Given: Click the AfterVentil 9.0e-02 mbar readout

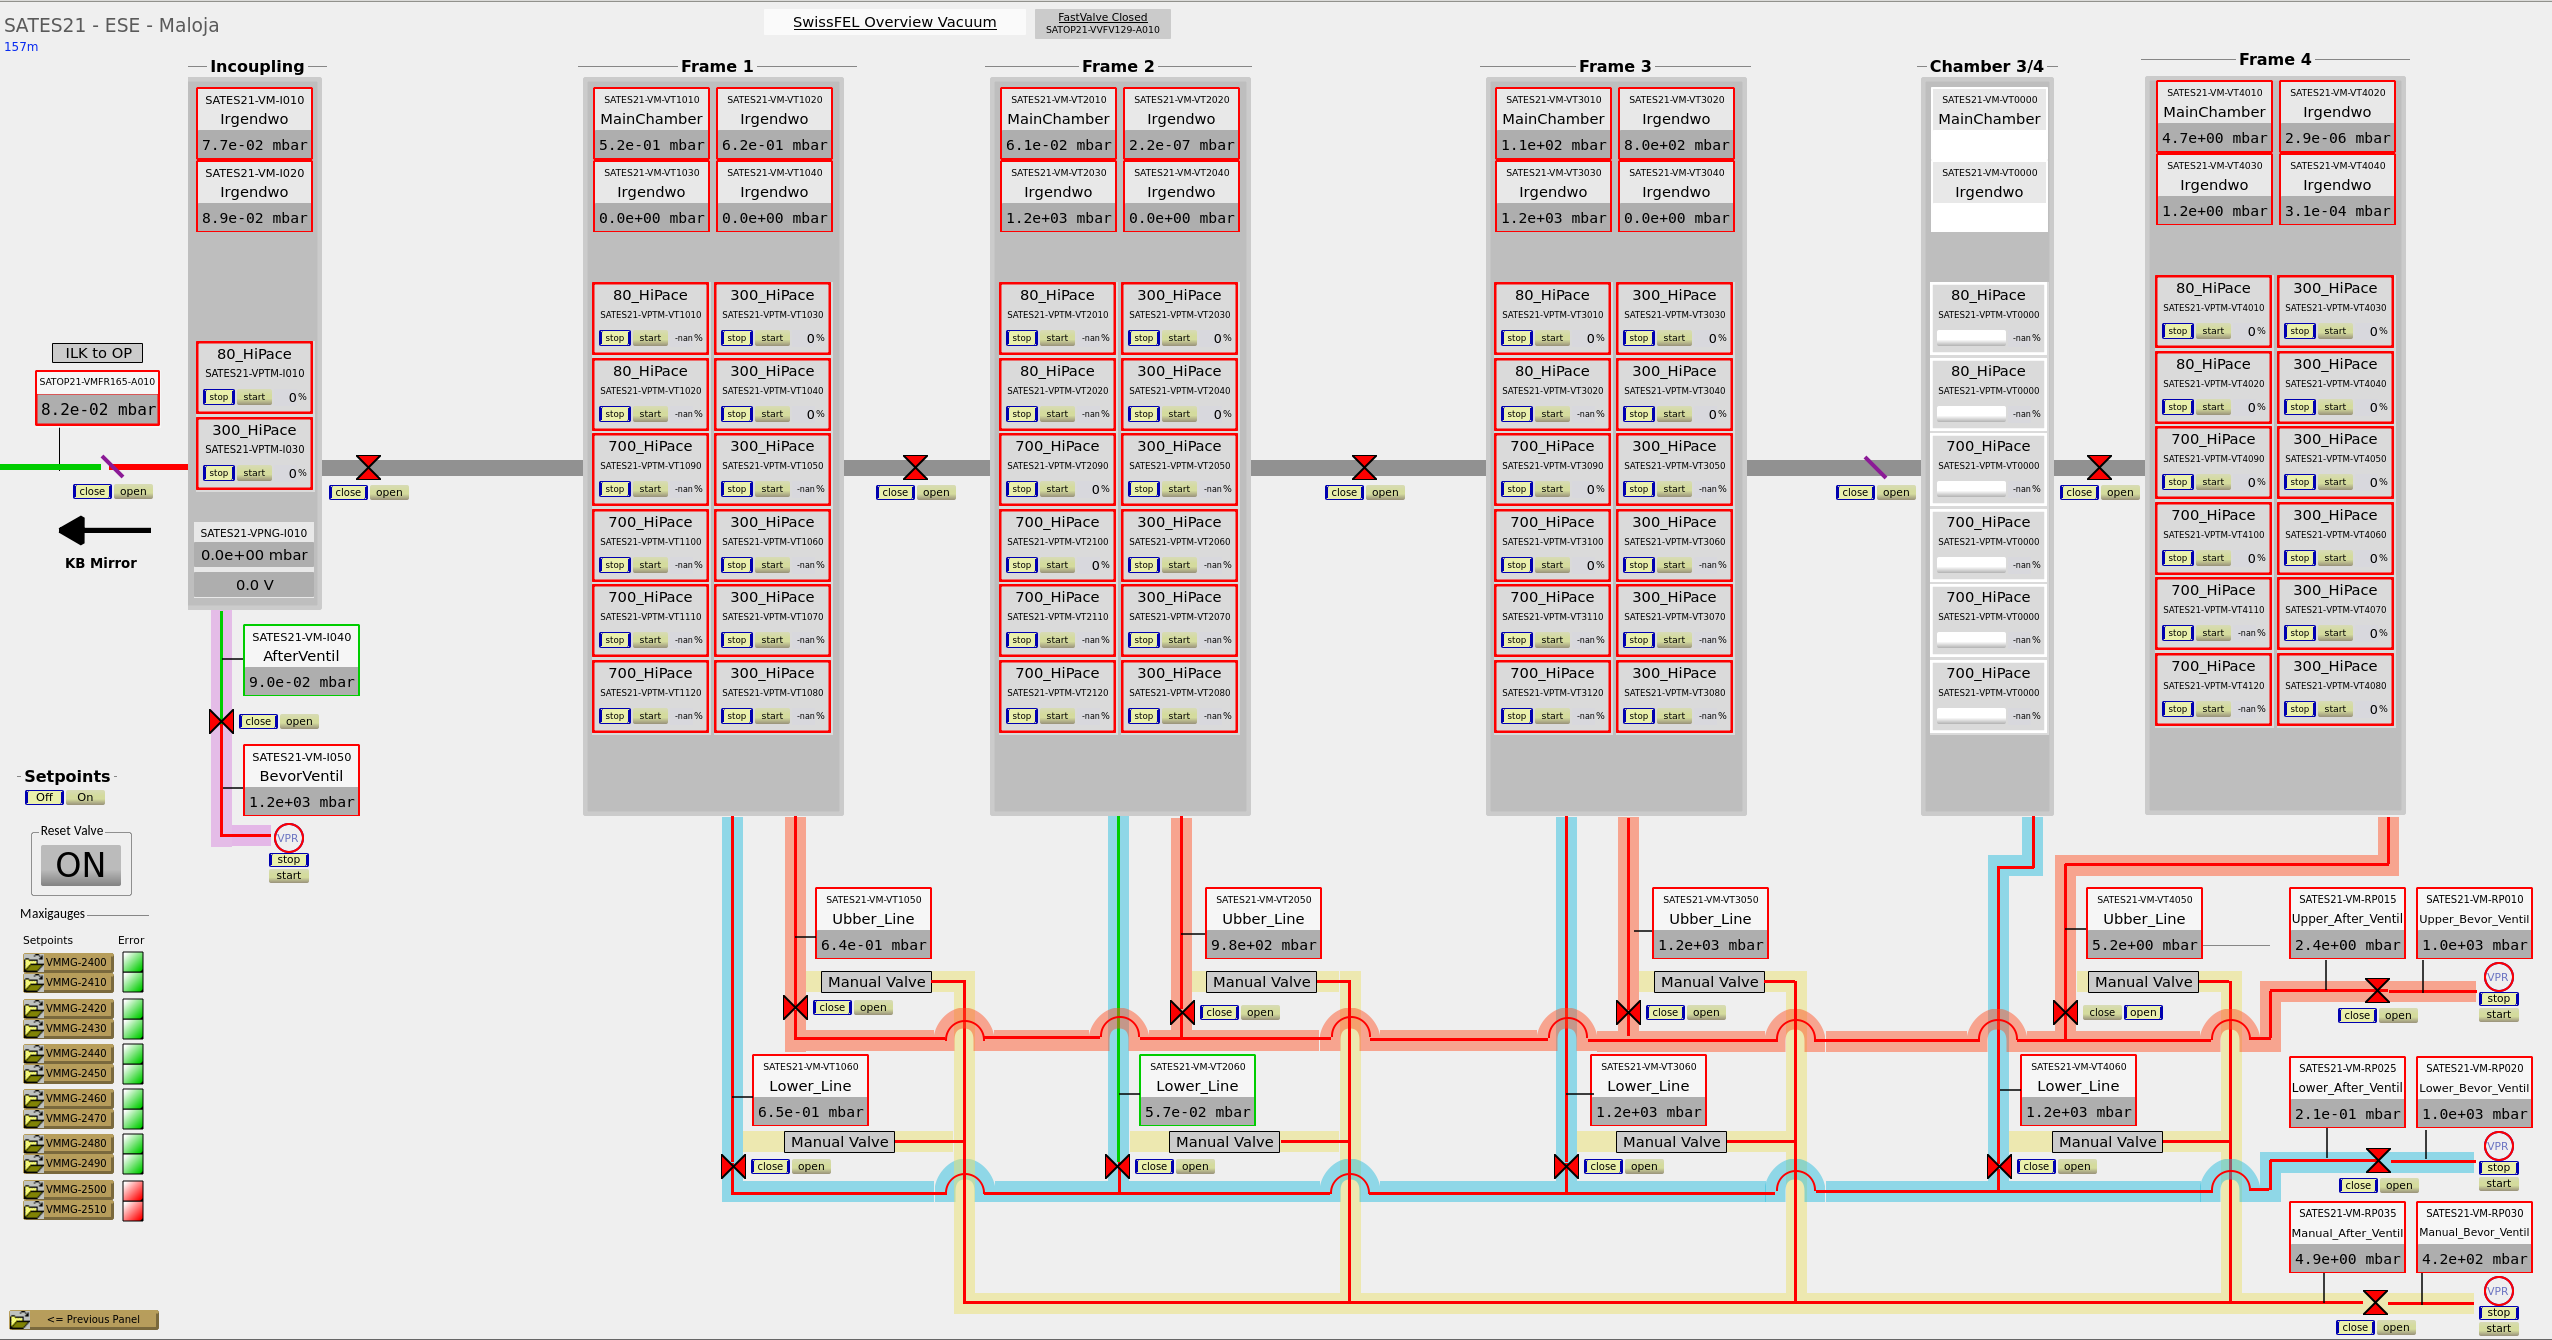Looking at the screenshot, I should [x=301, y=682].
